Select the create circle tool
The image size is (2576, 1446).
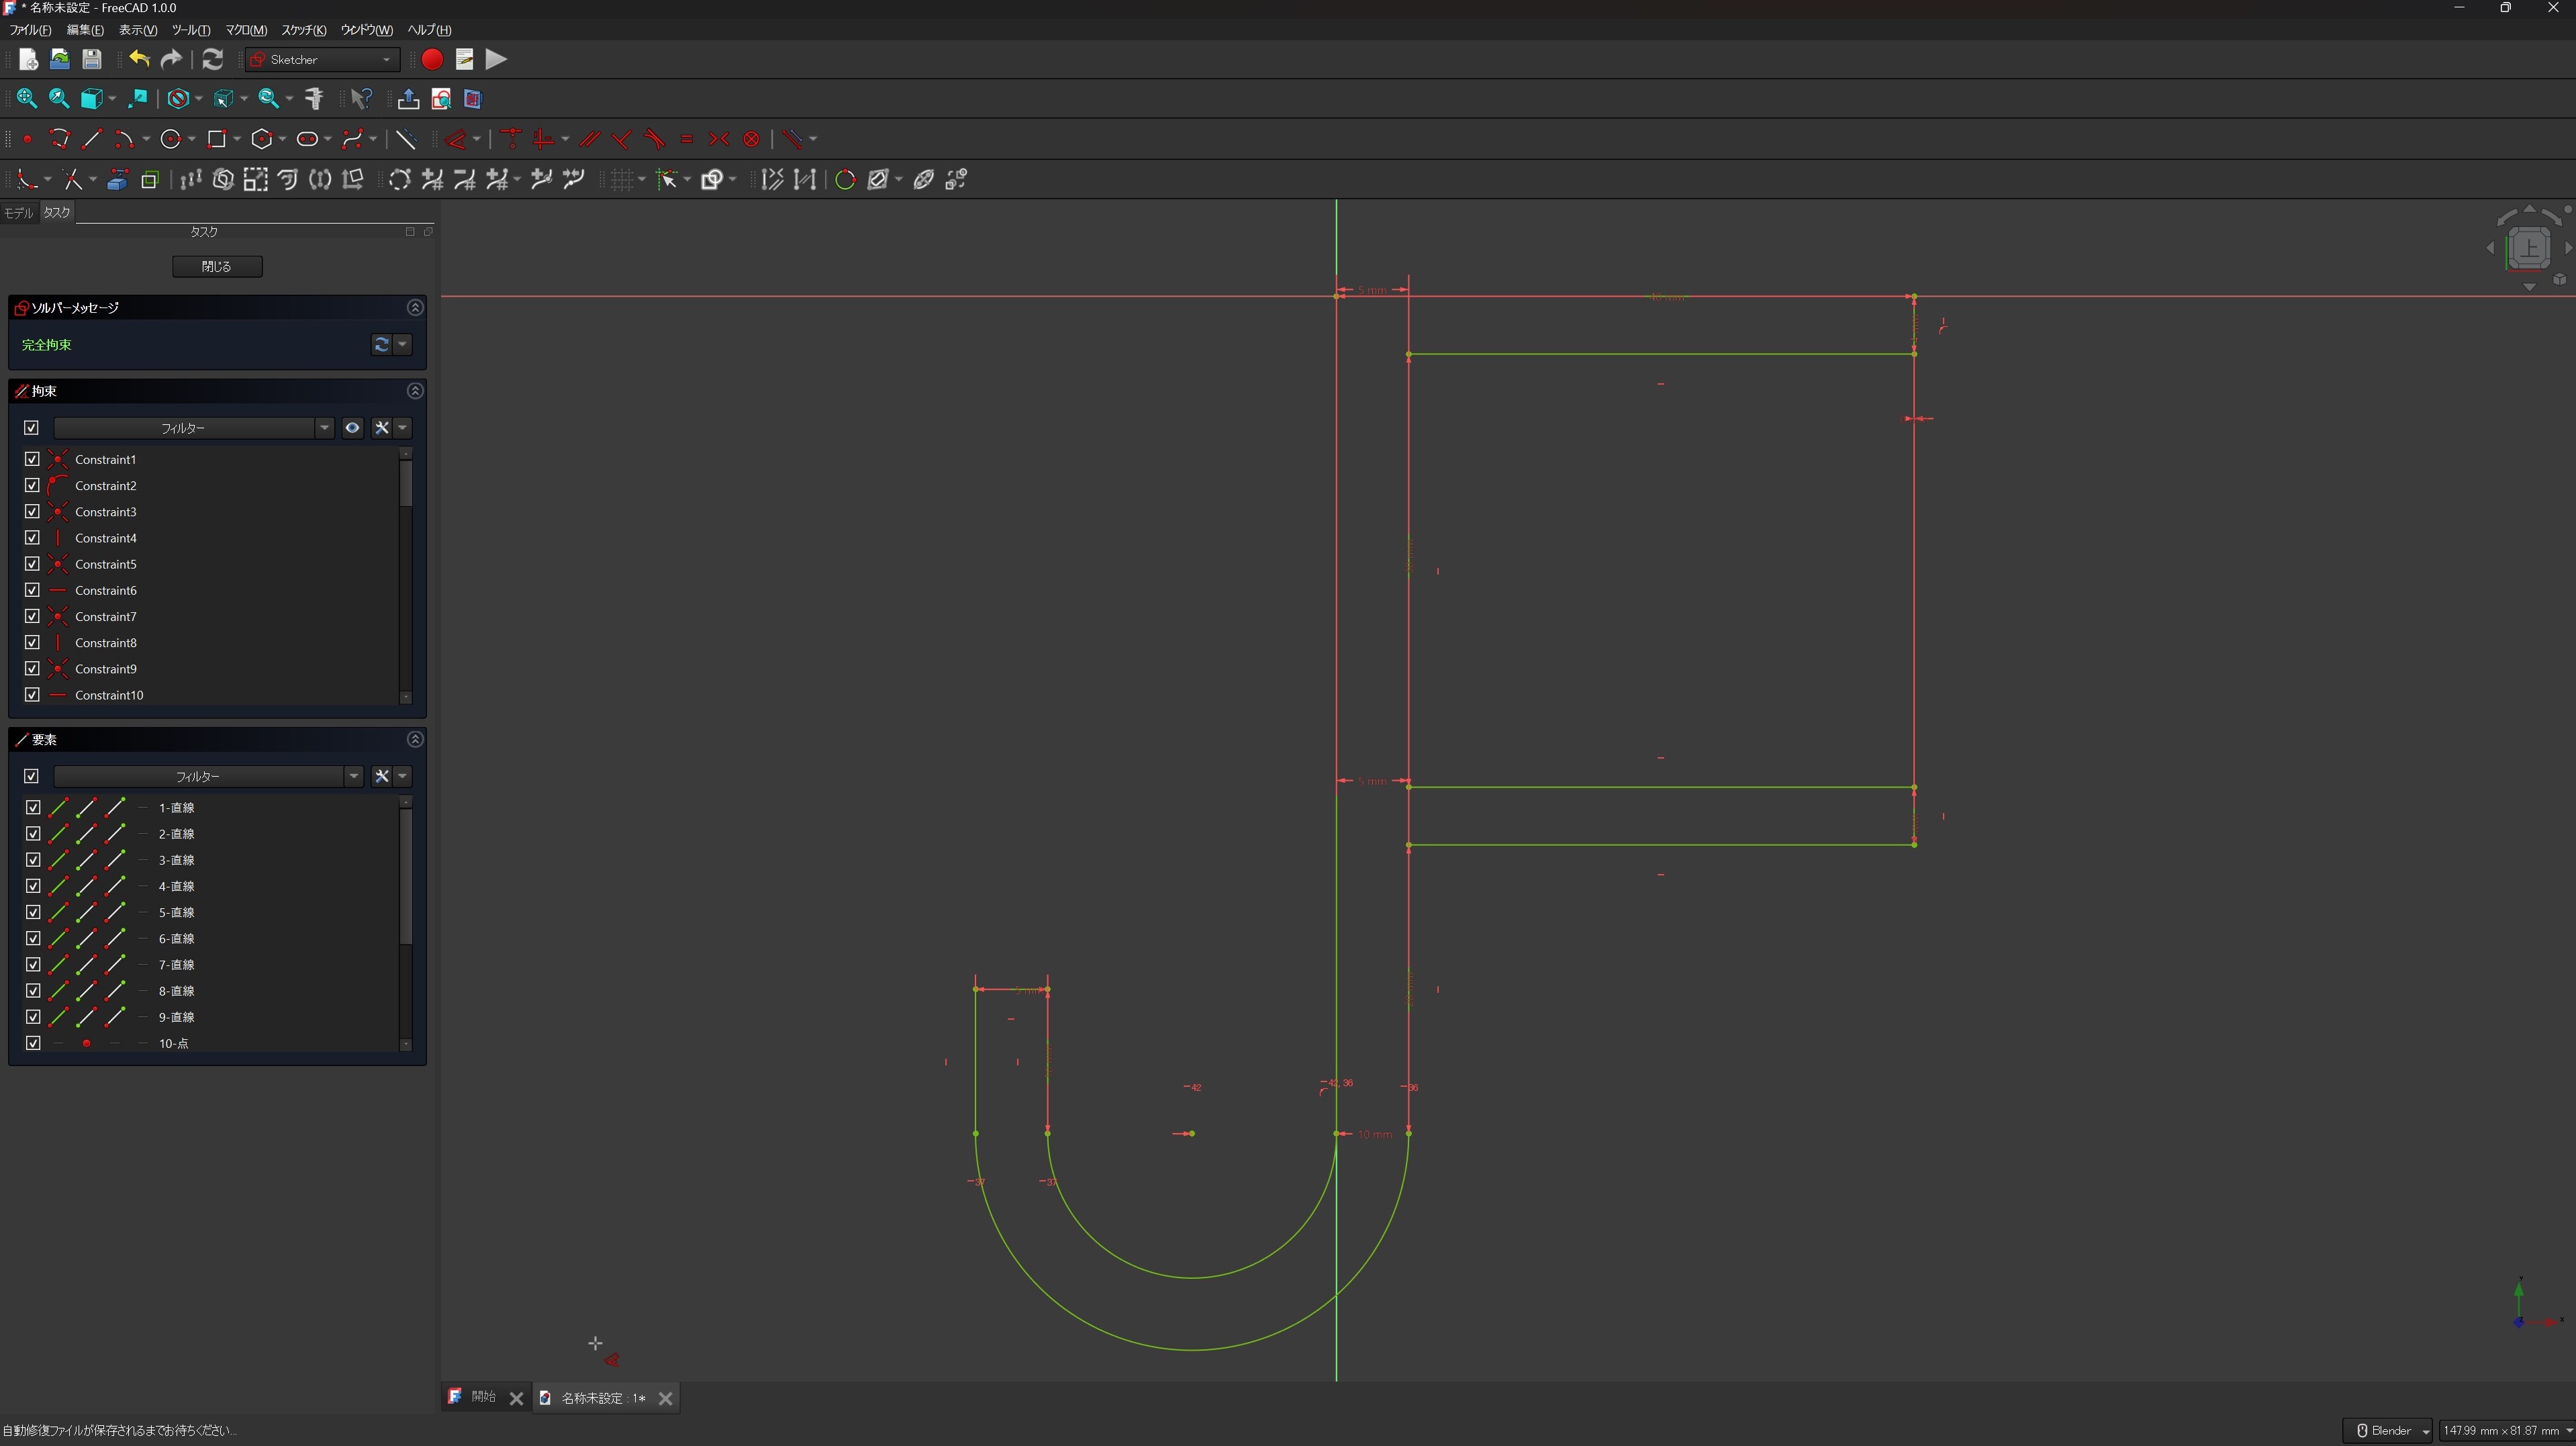(171, 139)
